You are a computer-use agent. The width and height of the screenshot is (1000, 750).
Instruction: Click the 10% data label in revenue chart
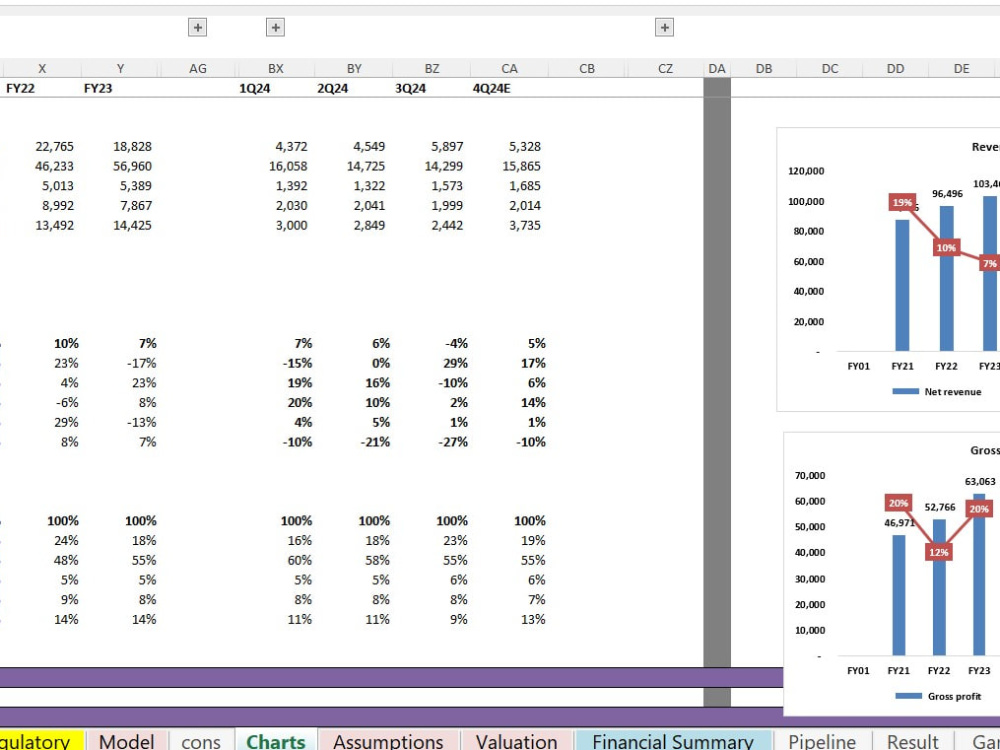(x=946, y=247)
